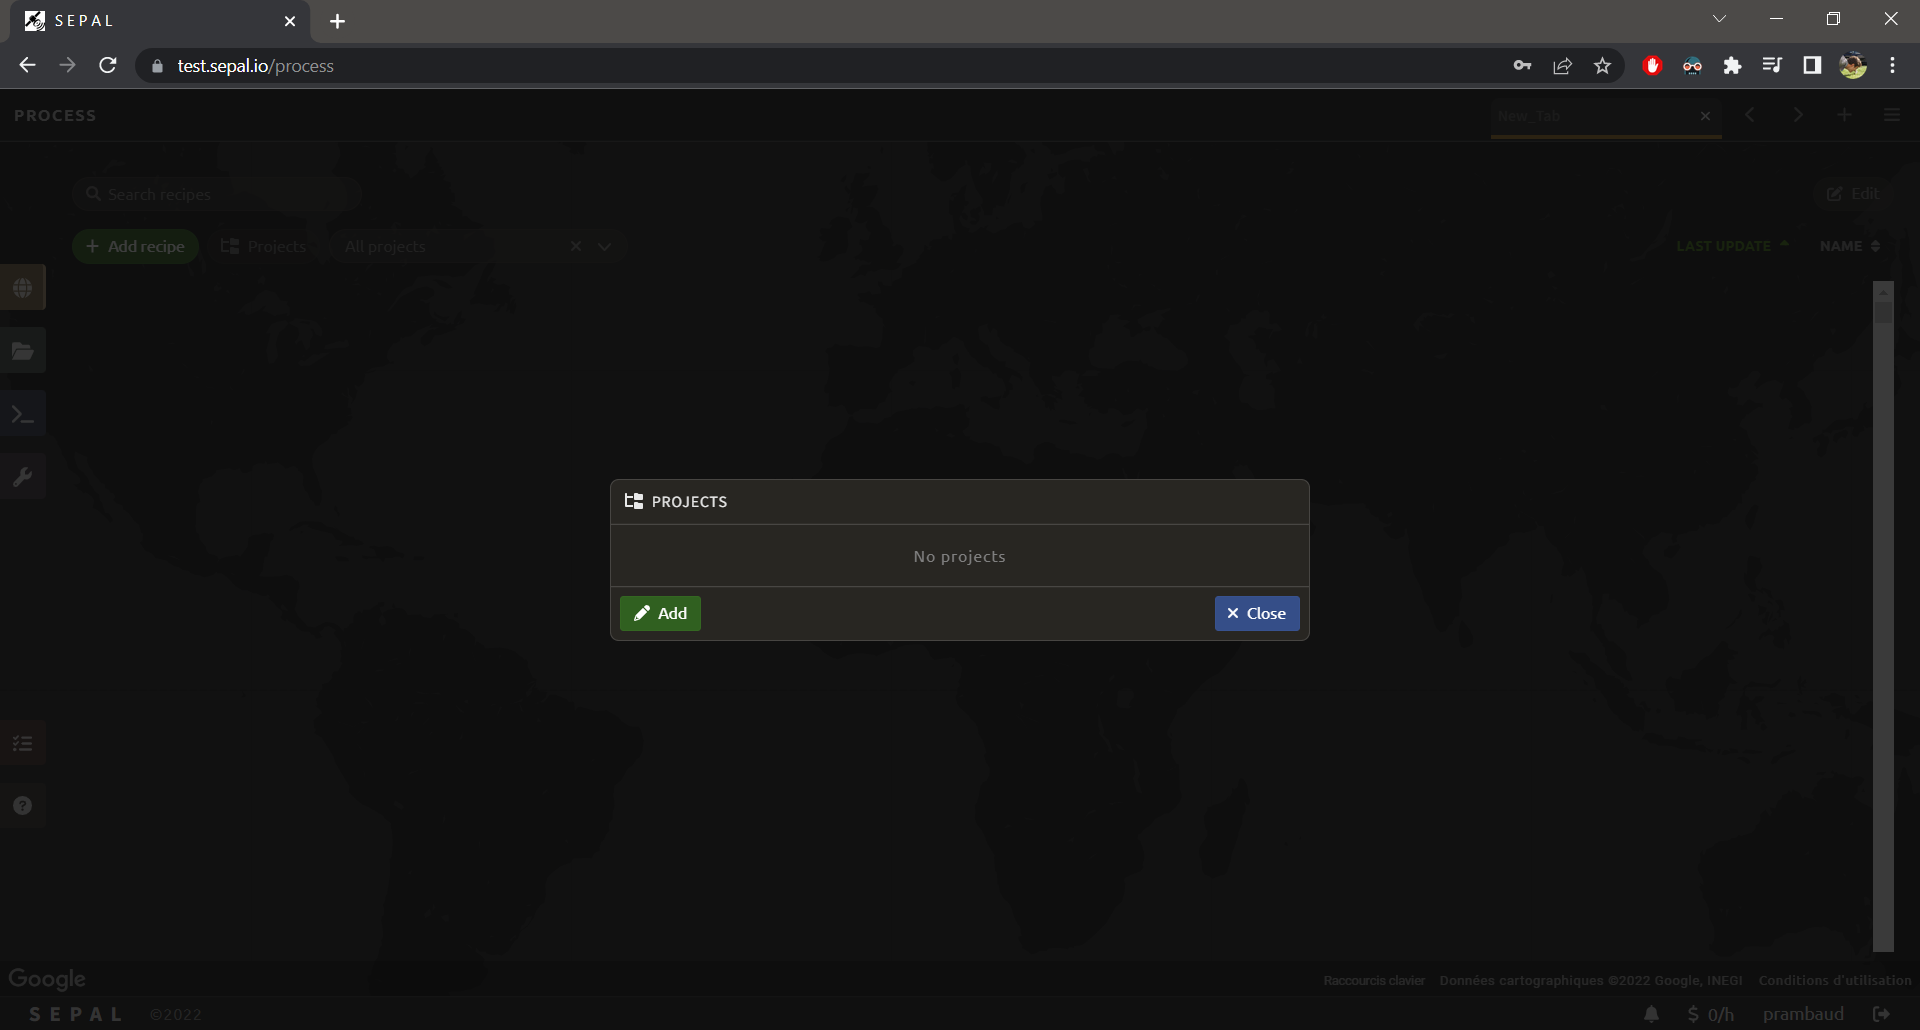Clear the All projects selection
This screenshot has width=1920, height=1030.
(576, 246)
